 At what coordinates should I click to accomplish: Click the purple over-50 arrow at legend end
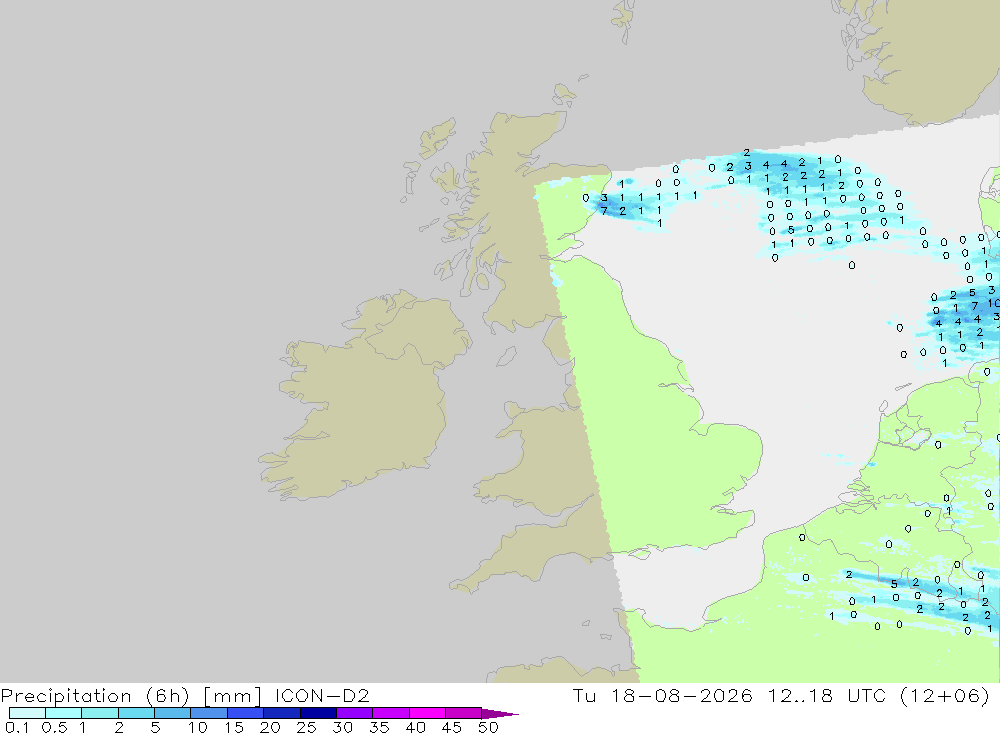click(x=499, y=714)
